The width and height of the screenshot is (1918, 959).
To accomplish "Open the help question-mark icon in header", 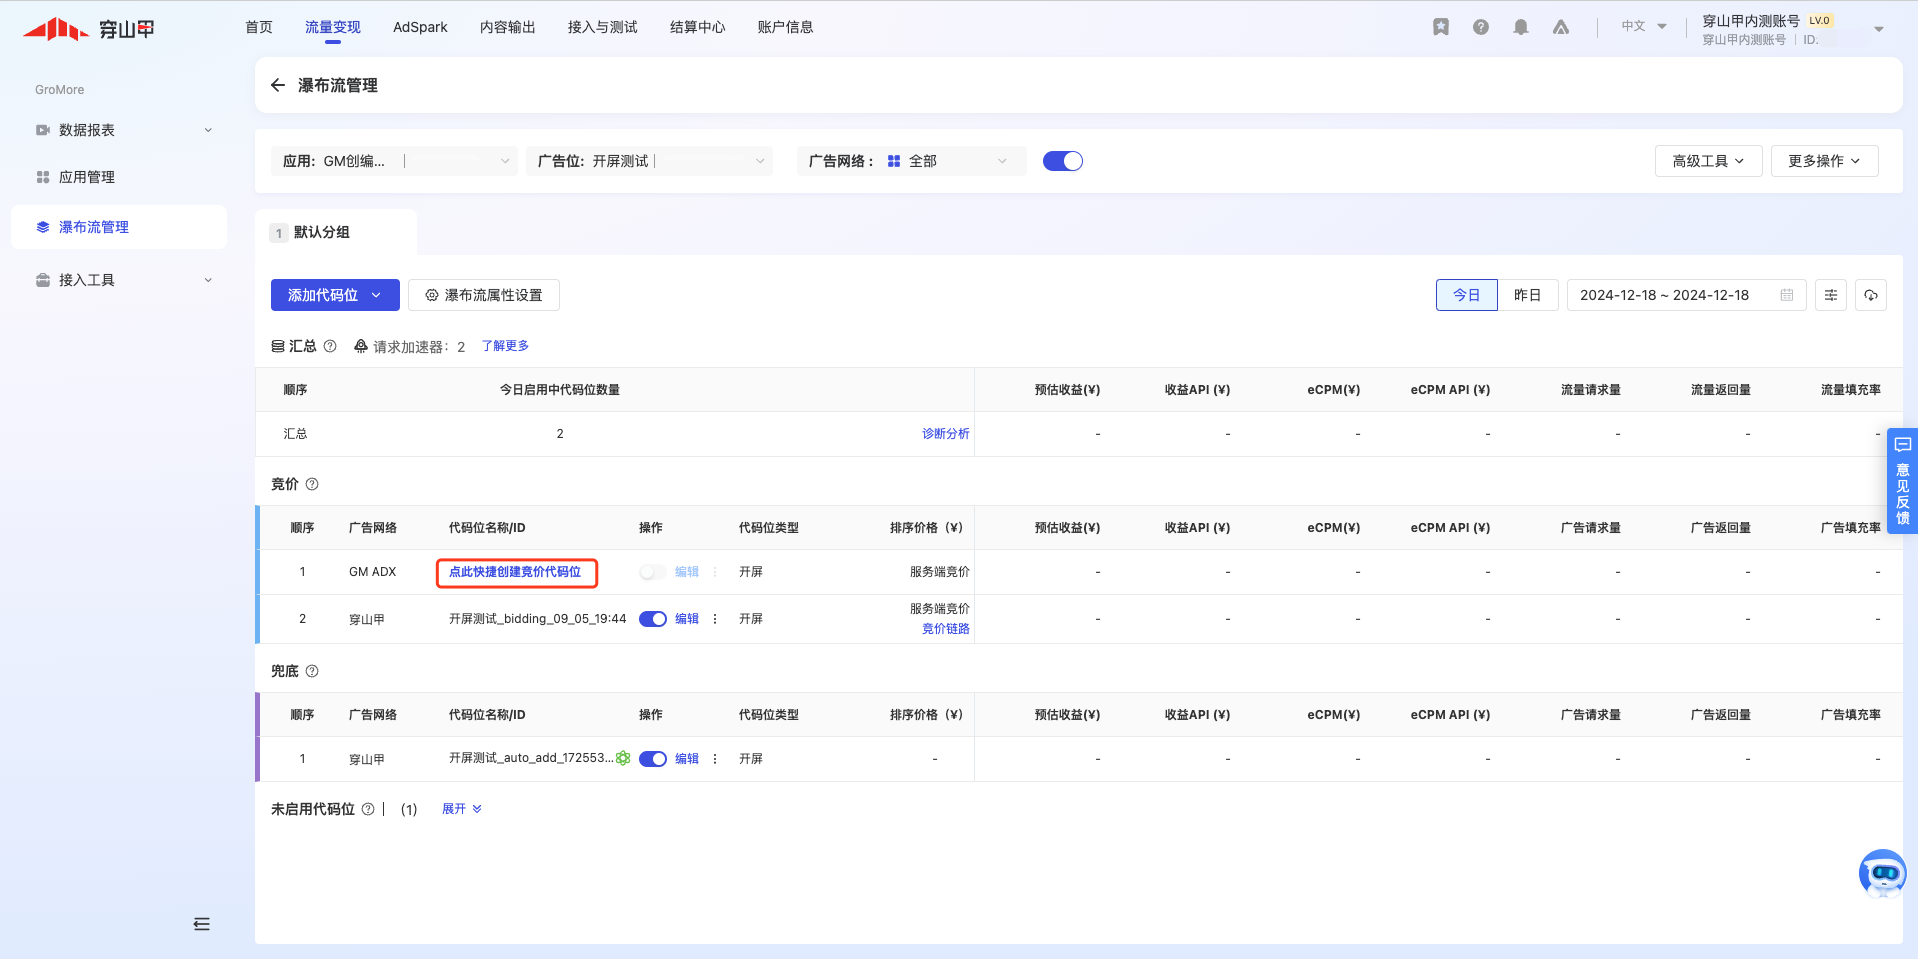I will tap(1481, 27).
